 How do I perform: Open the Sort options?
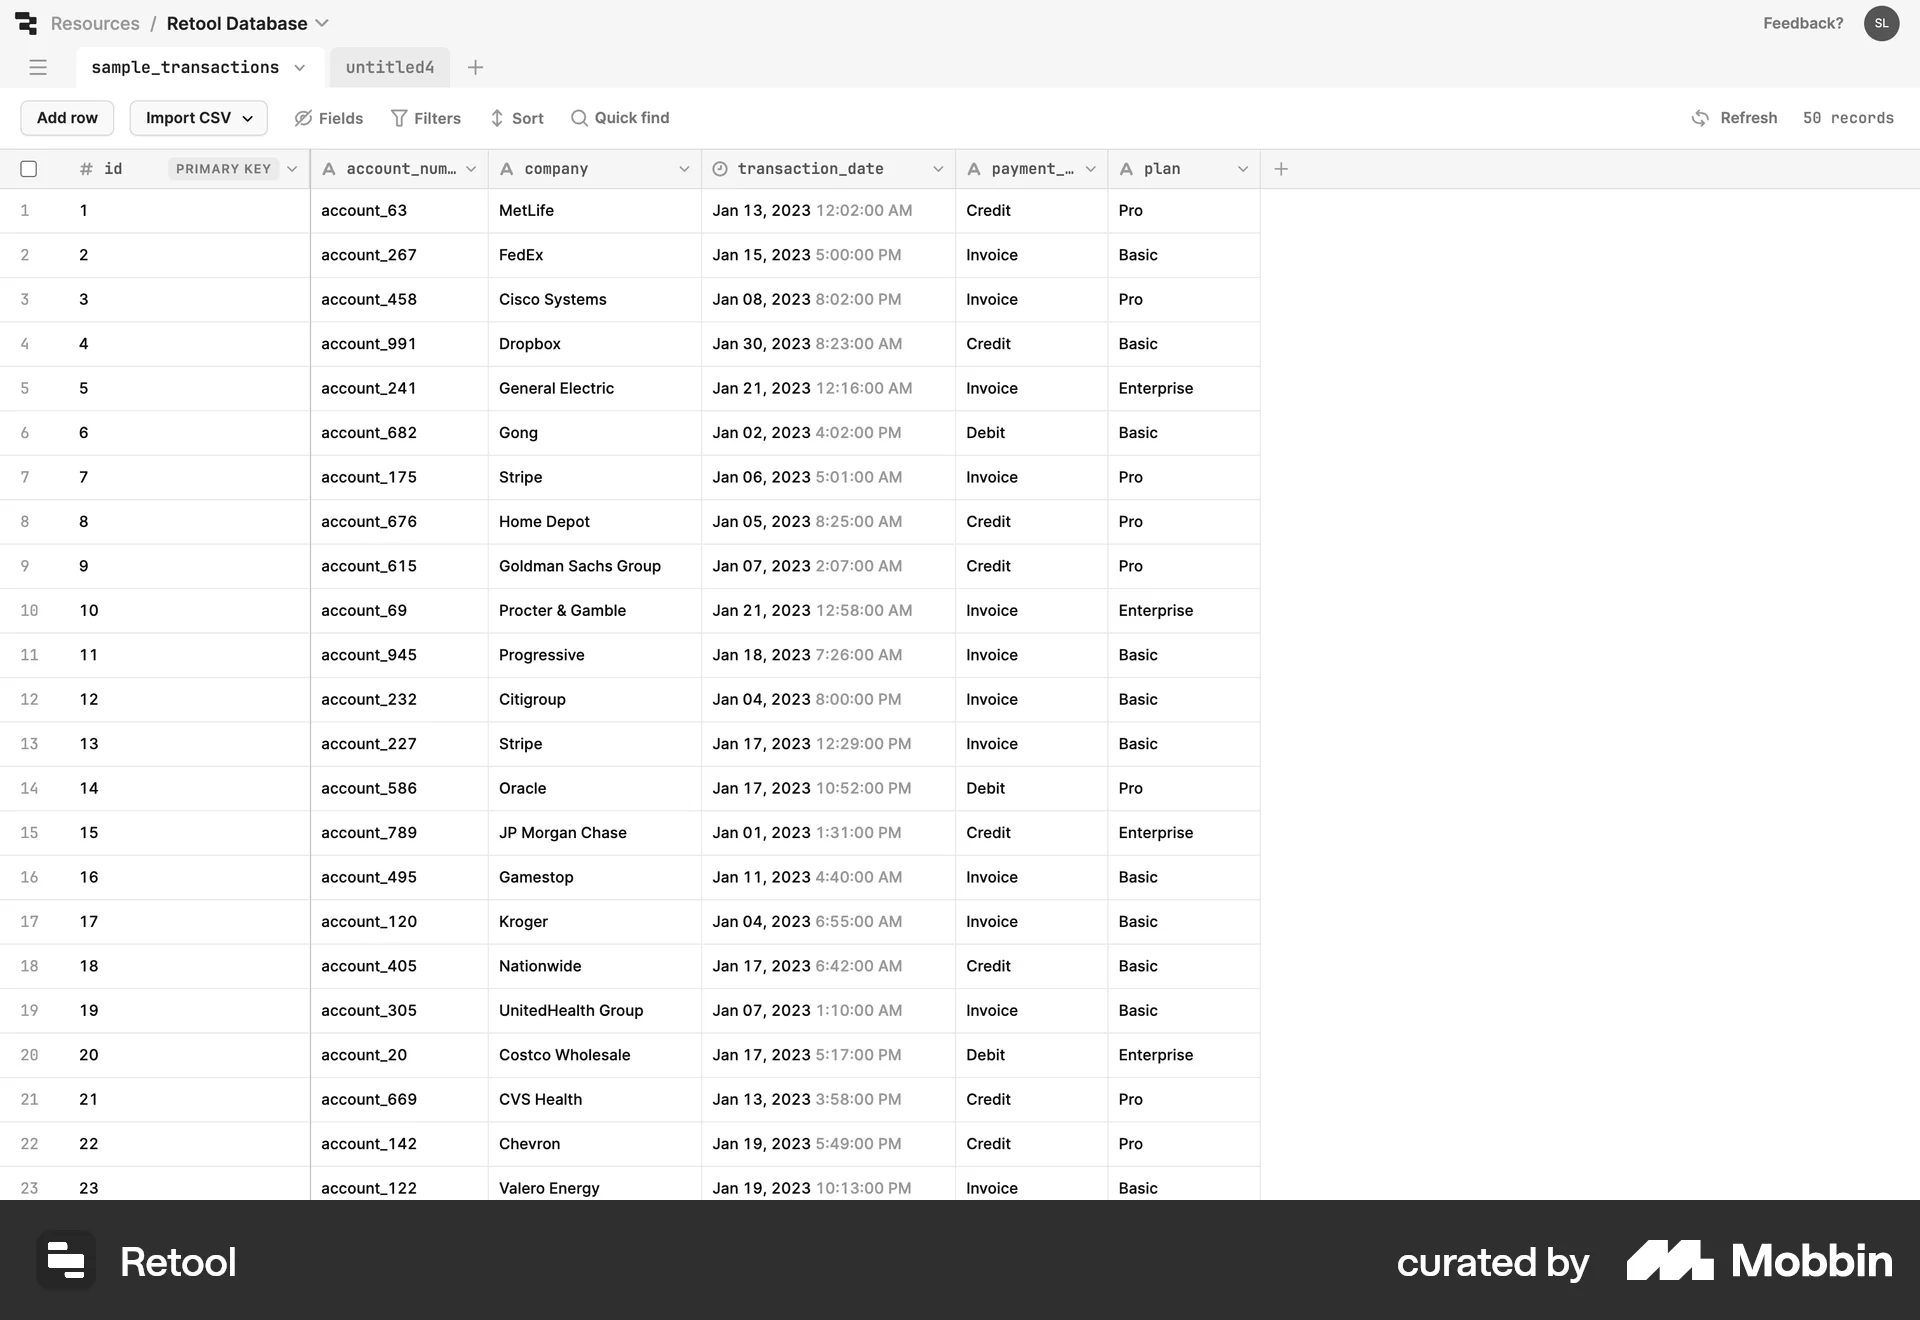point(516,117)
